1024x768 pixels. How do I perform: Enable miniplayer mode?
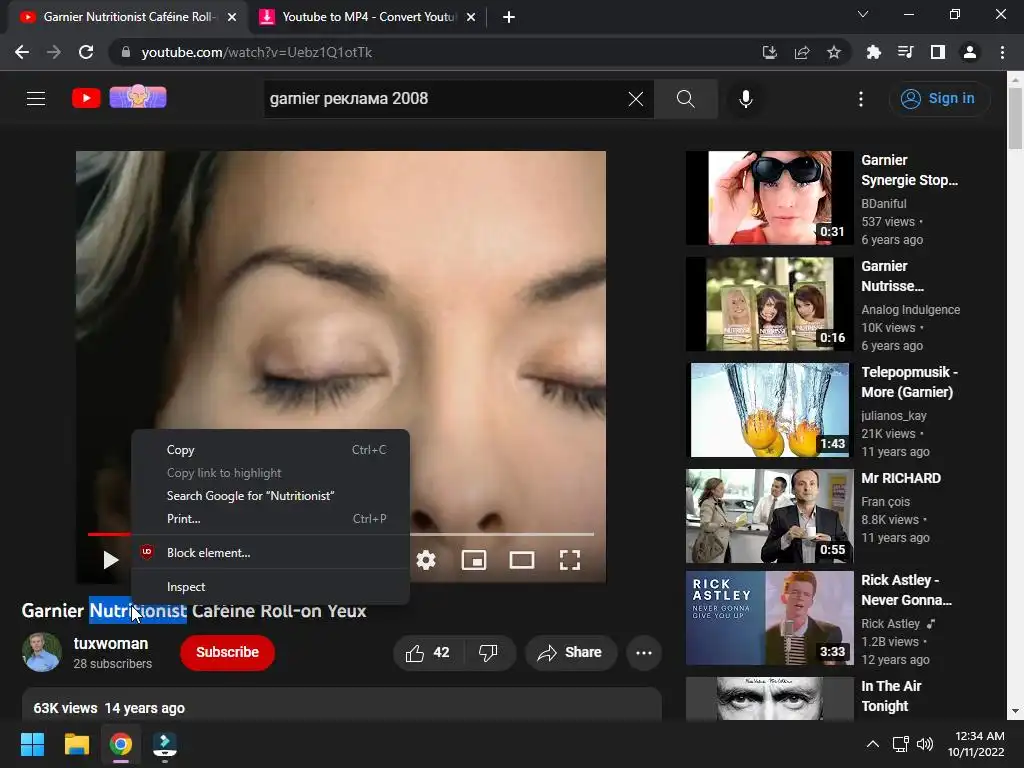[473, 560]
